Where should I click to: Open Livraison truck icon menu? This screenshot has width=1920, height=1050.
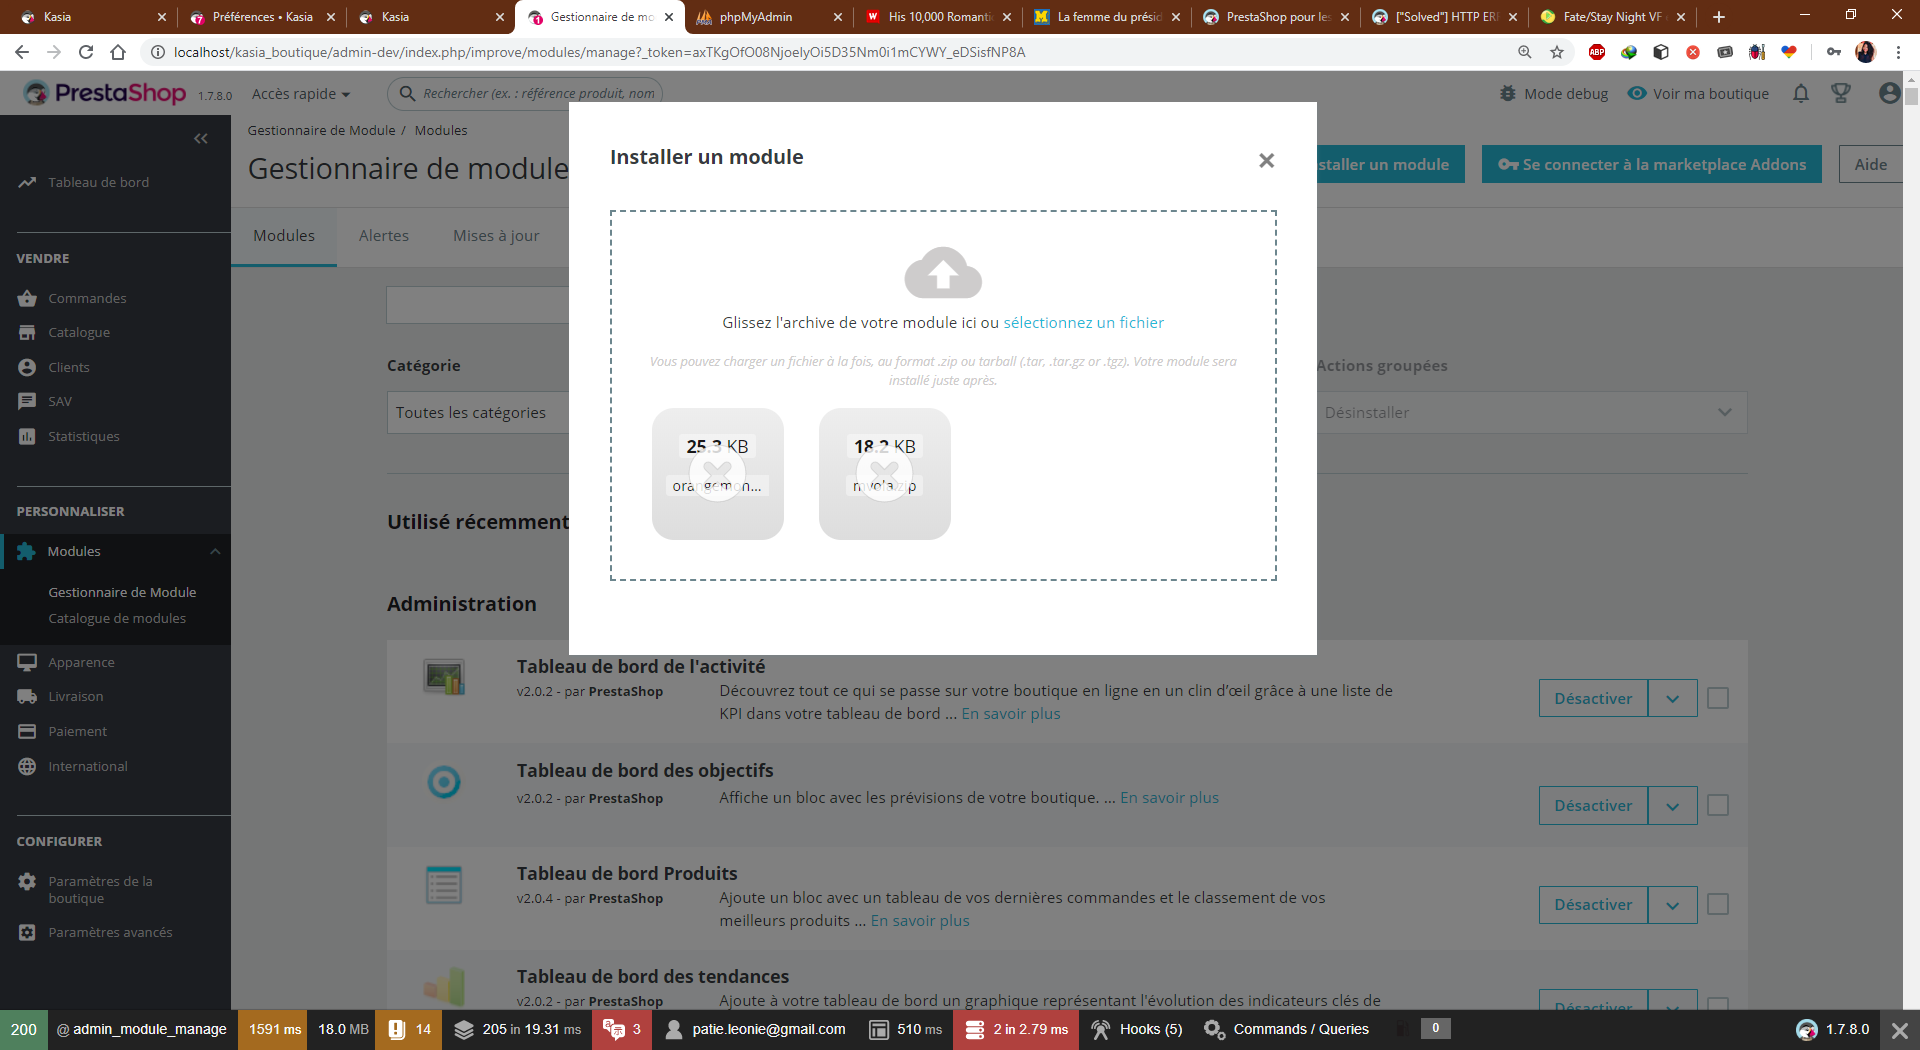point(27,696)
